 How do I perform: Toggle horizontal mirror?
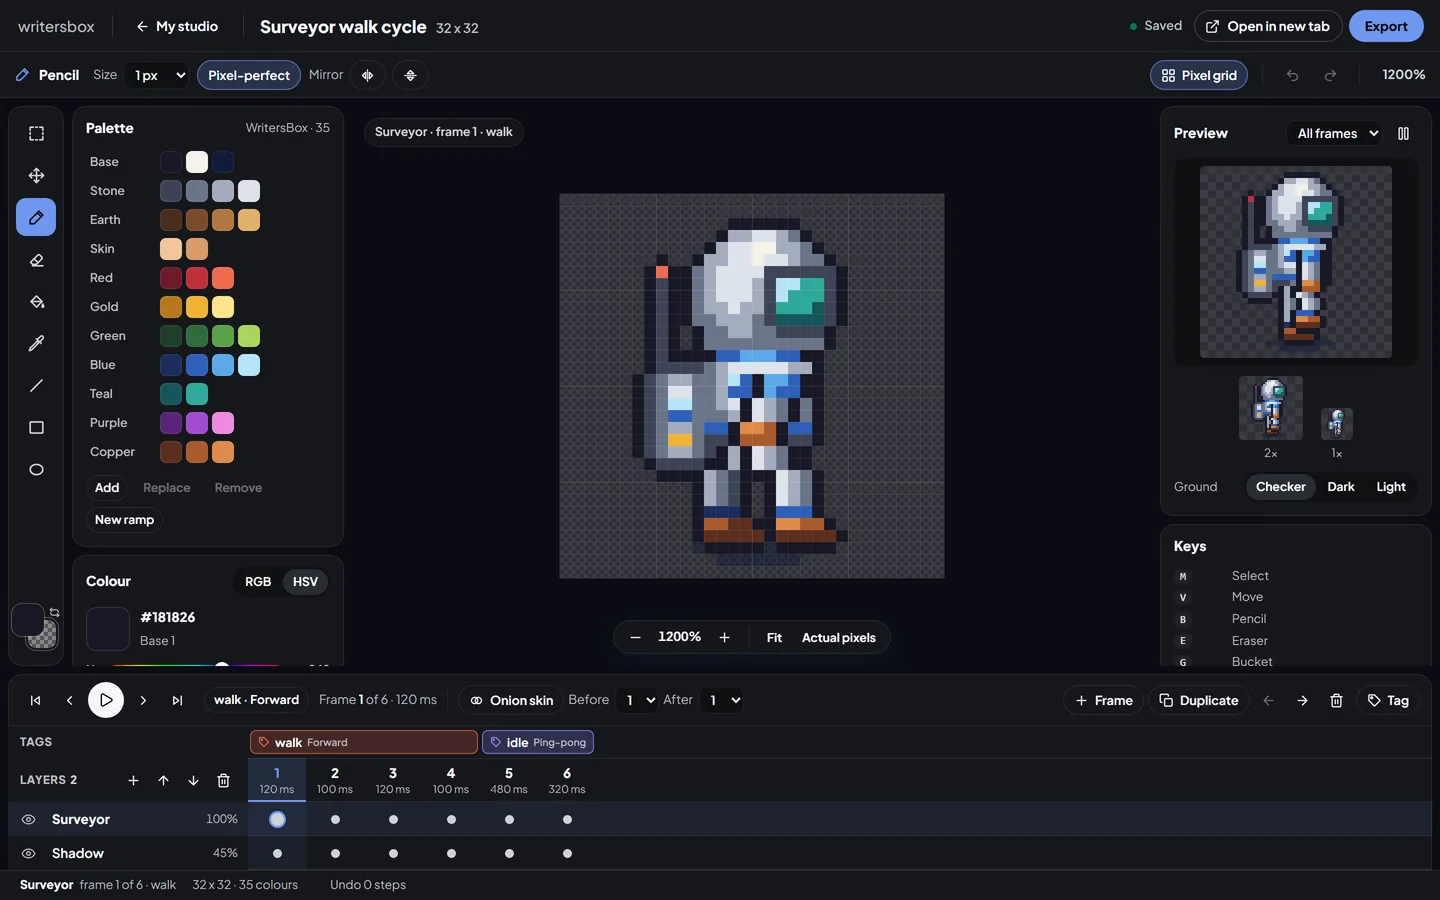[367, 75]
